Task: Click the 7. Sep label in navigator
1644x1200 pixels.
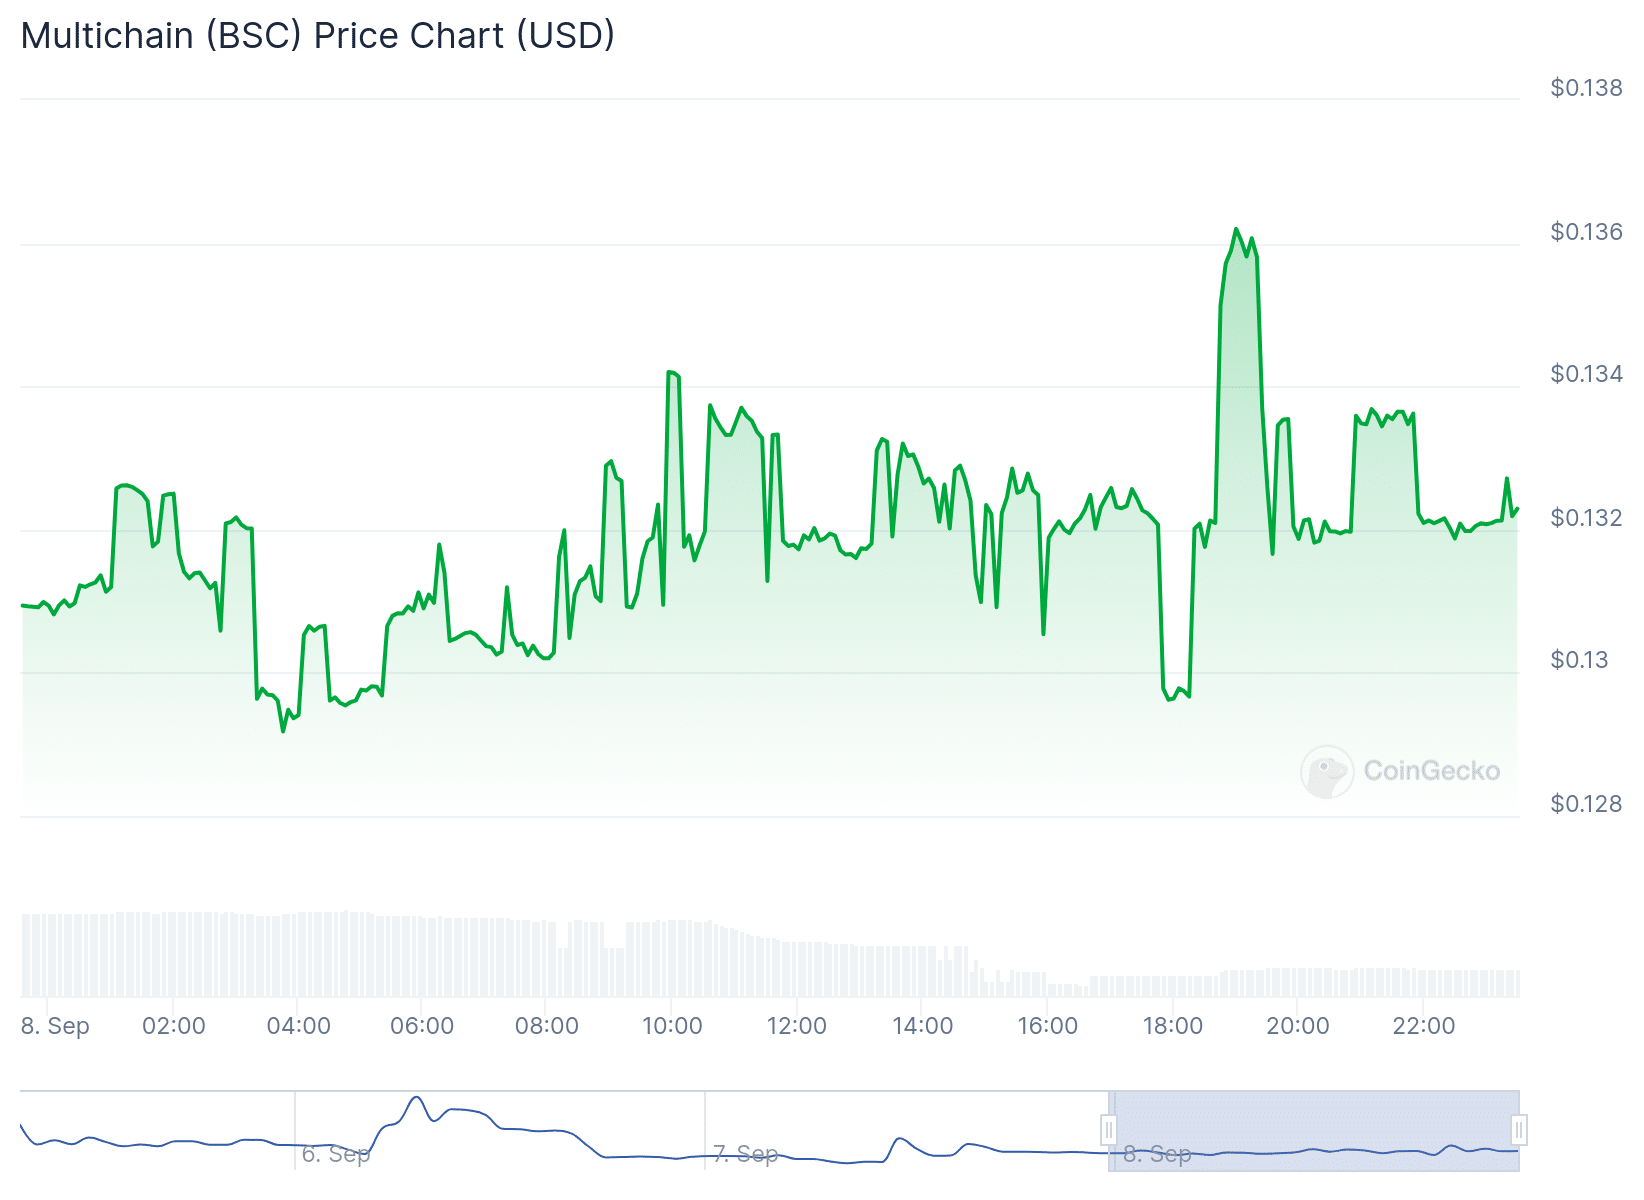Action: point(745,1154)
